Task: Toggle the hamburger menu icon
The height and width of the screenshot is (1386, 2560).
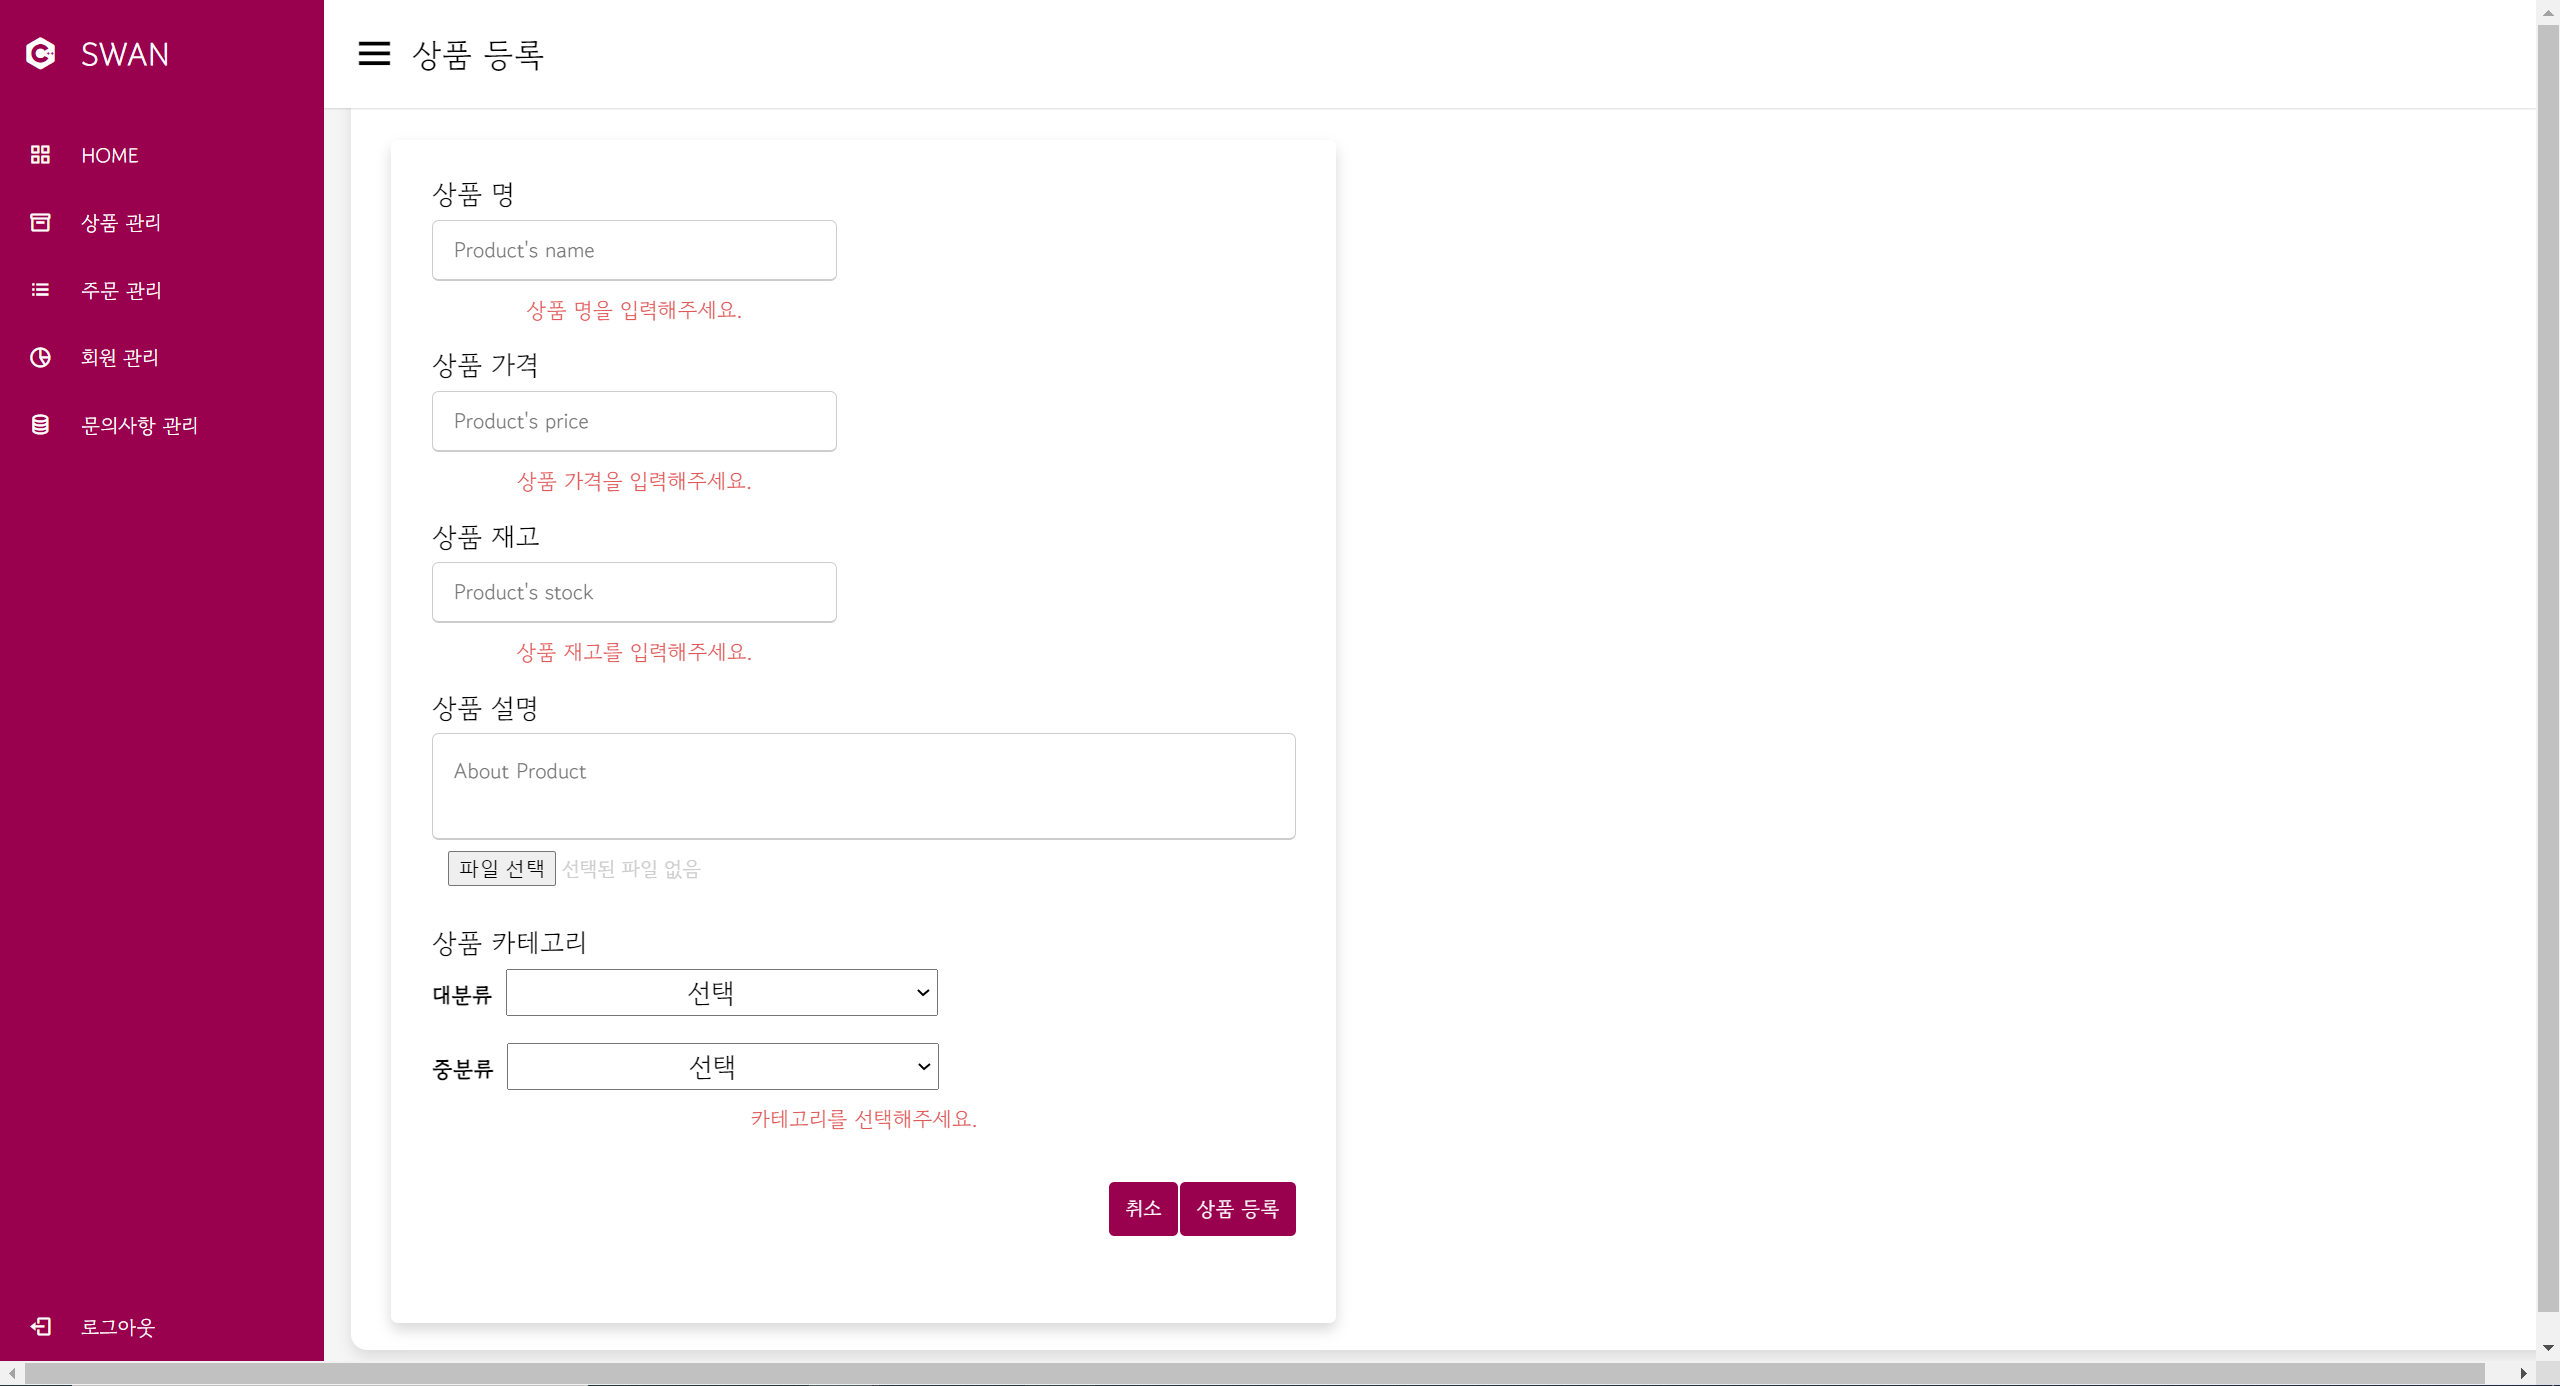Action: click(x=374, y=54)
